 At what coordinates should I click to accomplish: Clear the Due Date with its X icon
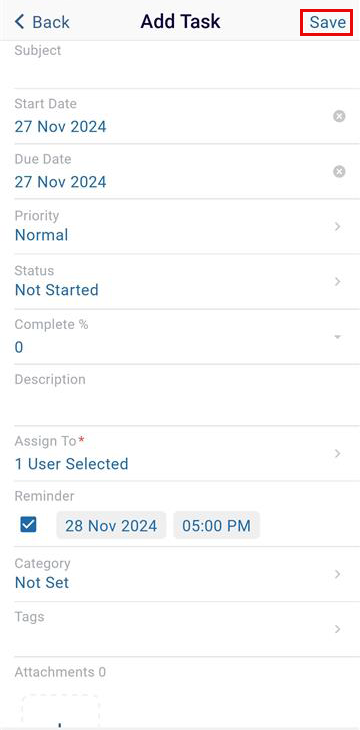pyautogui.click(x=339, y=172)
